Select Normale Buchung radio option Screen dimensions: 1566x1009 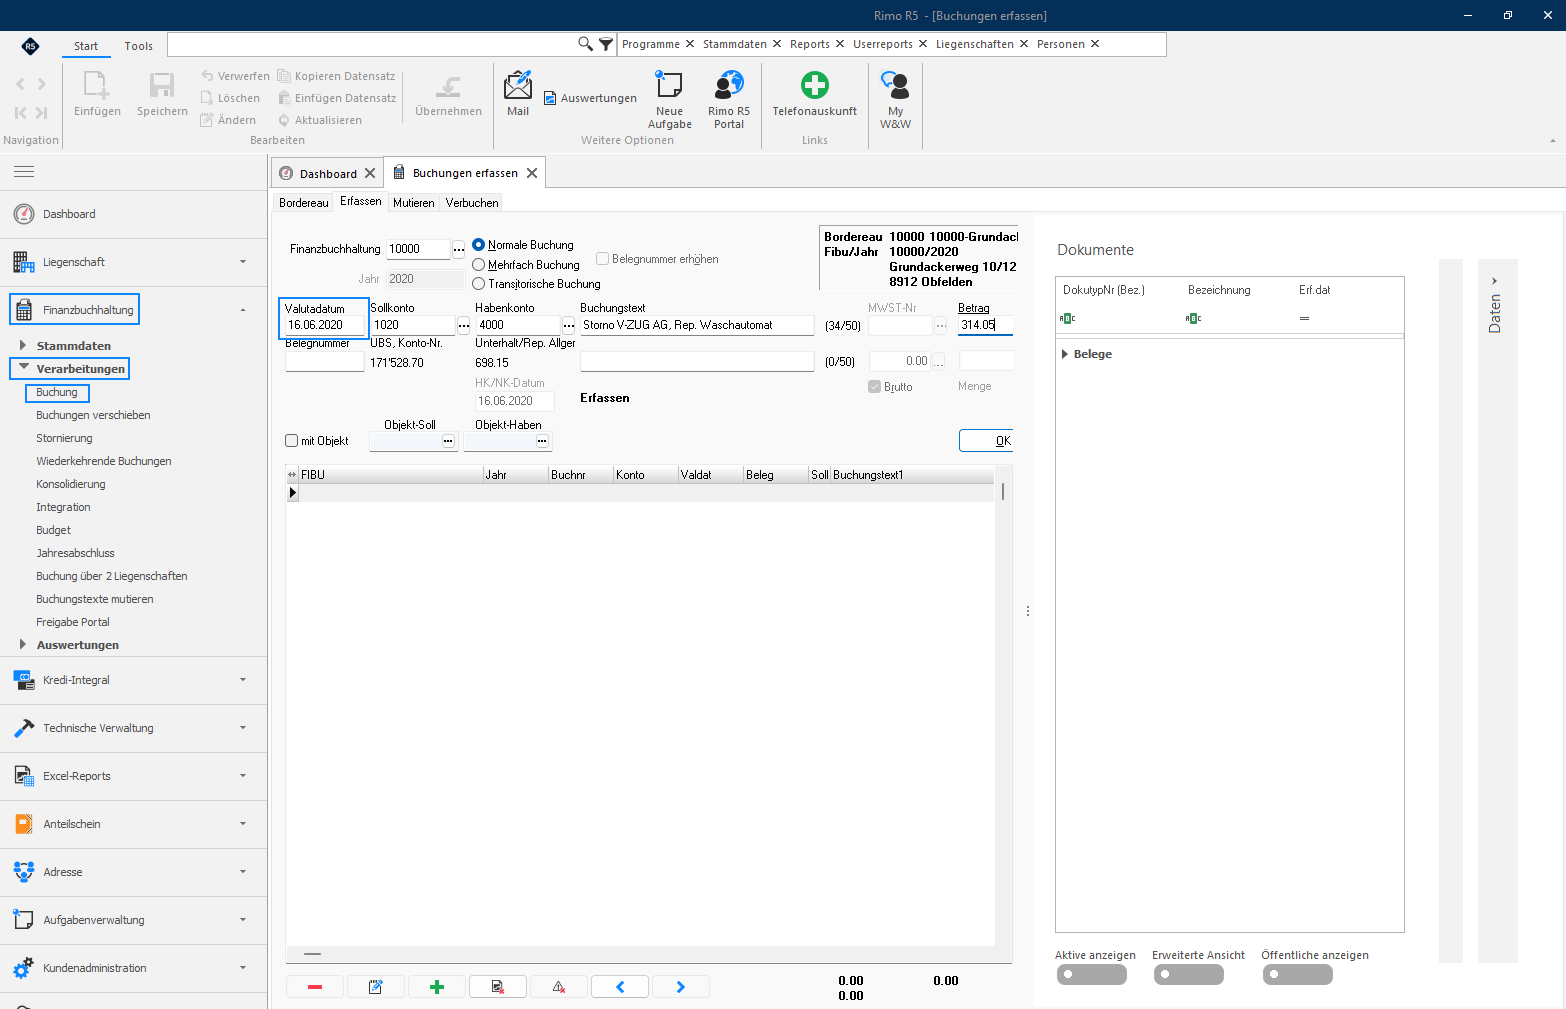479,245
